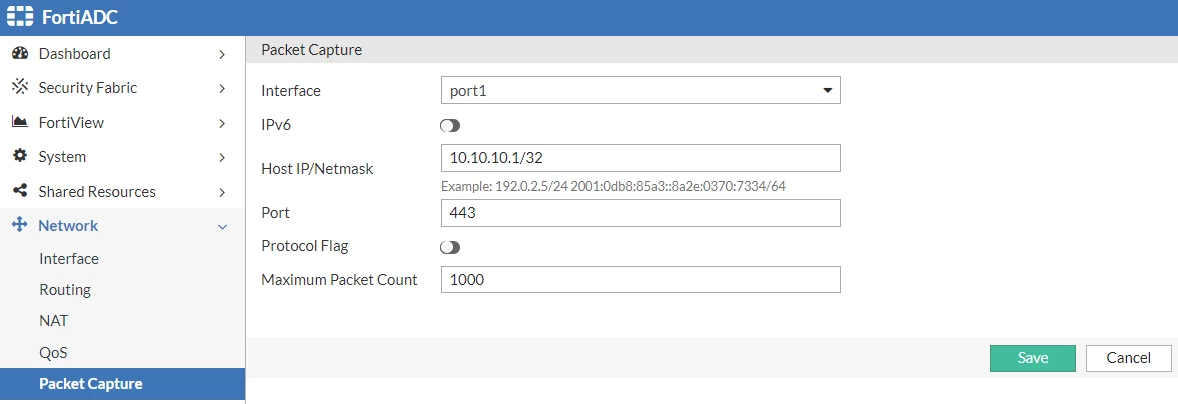1178x404 pixels.
Task: Expand the System menu chevron
Action: coord(222,158)
